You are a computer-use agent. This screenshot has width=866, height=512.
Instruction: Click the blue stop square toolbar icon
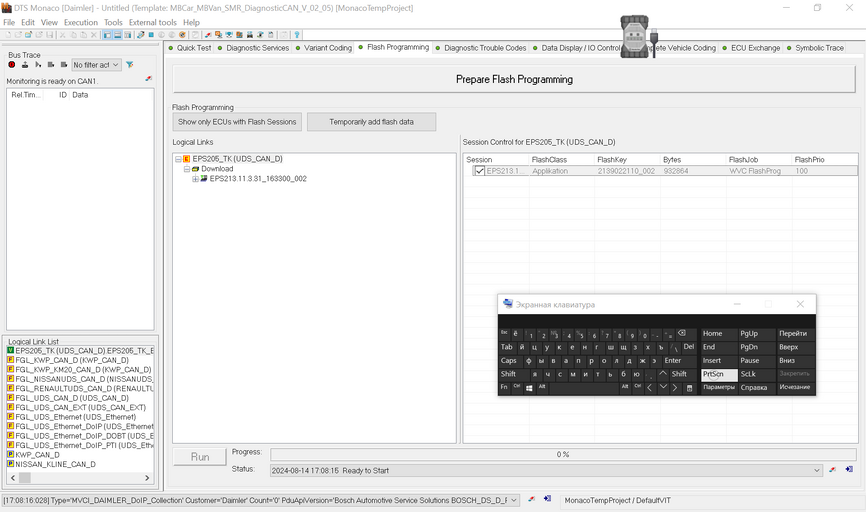point(151,35)
